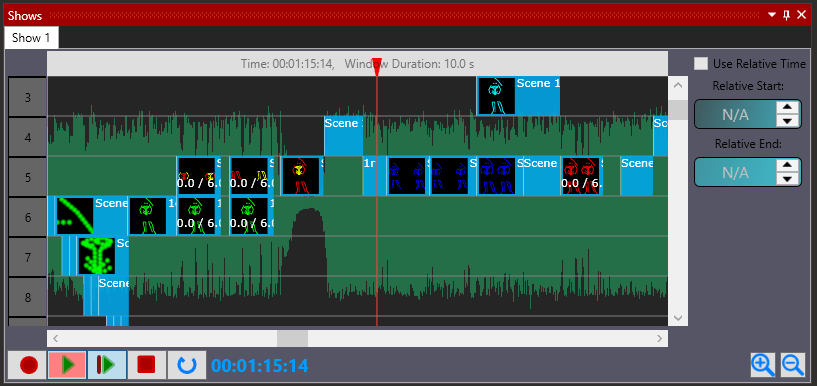This screenshot has width=817, height=386.
Task: Click the Relative End N/A field
Action: [x=735, y=172]
